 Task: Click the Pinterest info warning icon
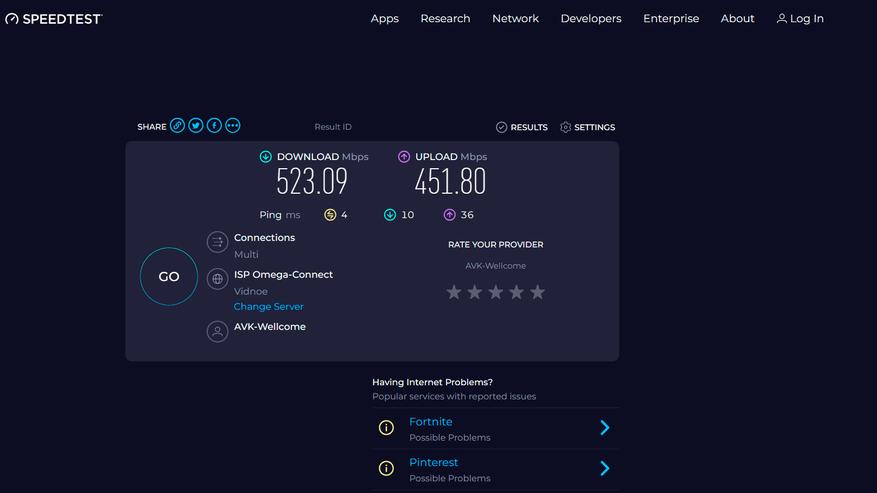(386, 468)
